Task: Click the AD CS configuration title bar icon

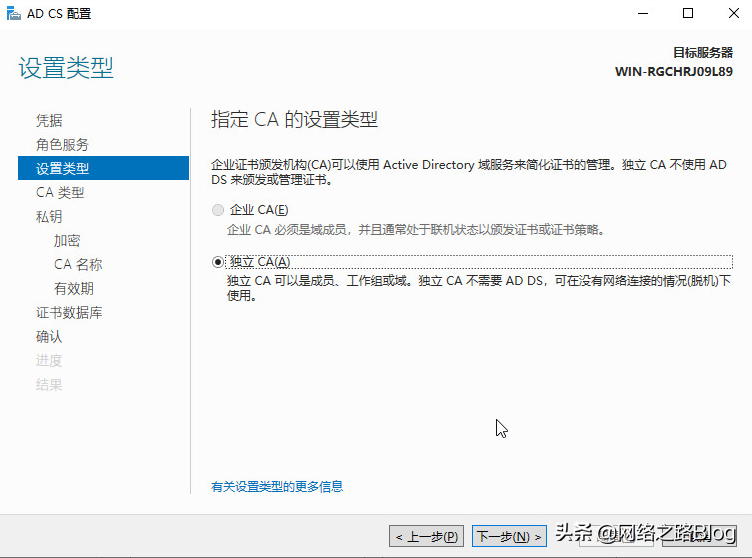Action: coord(13,13)
